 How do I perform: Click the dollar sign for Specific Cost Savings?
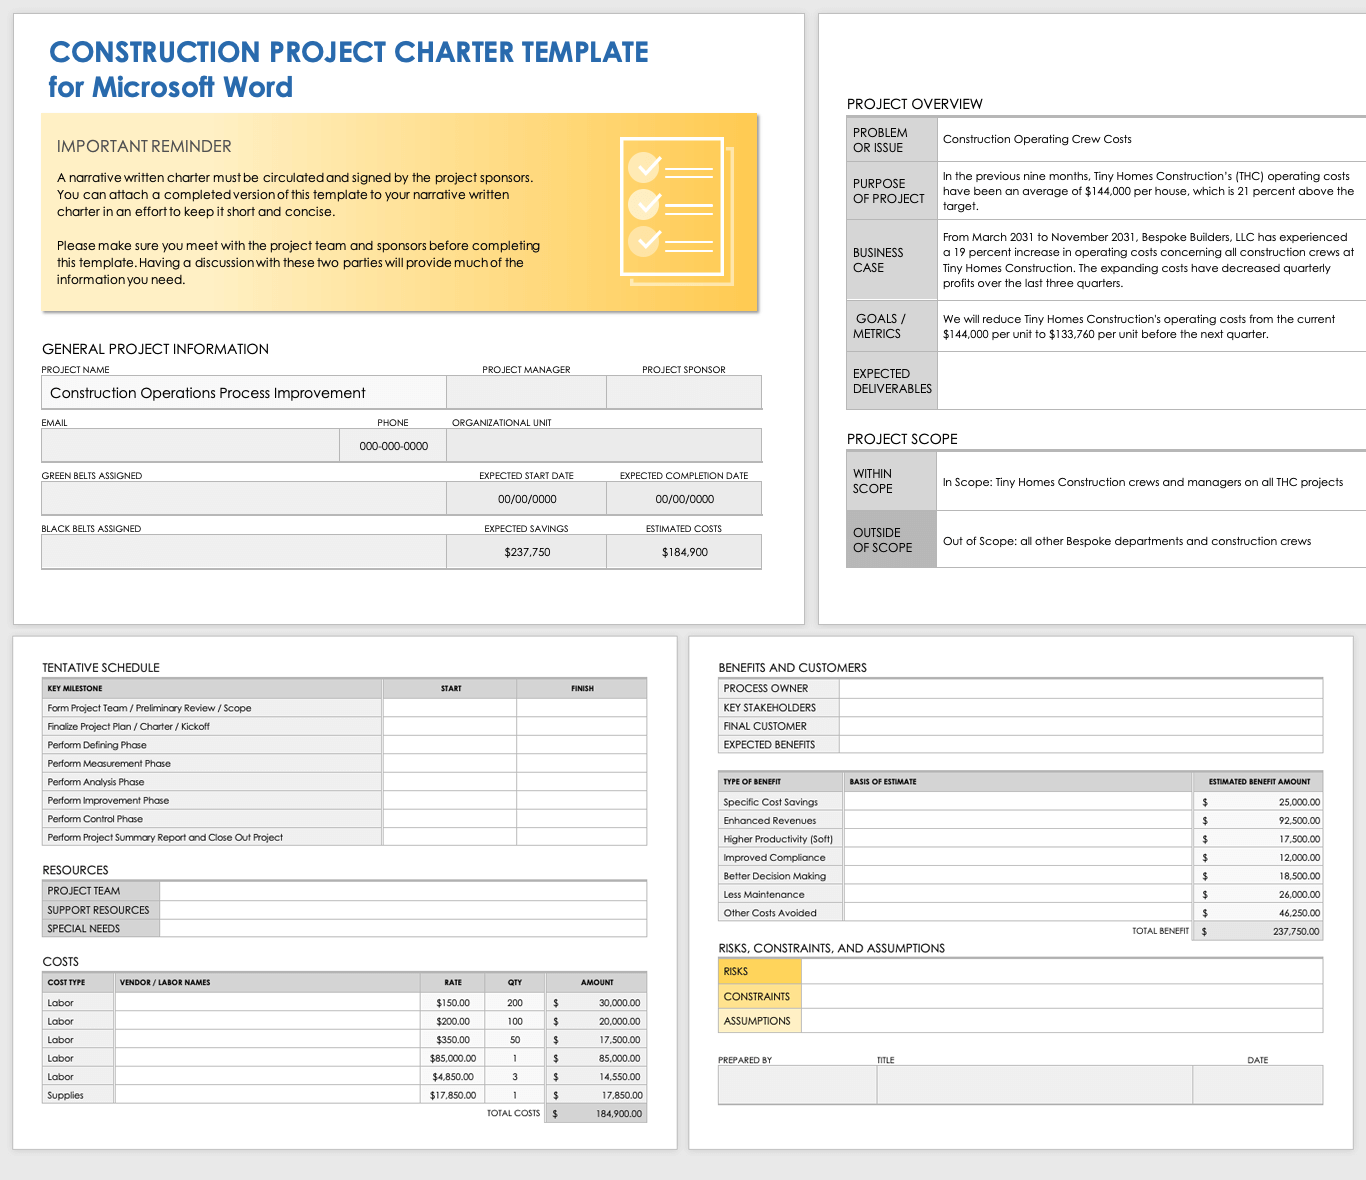pos(1205,801)
